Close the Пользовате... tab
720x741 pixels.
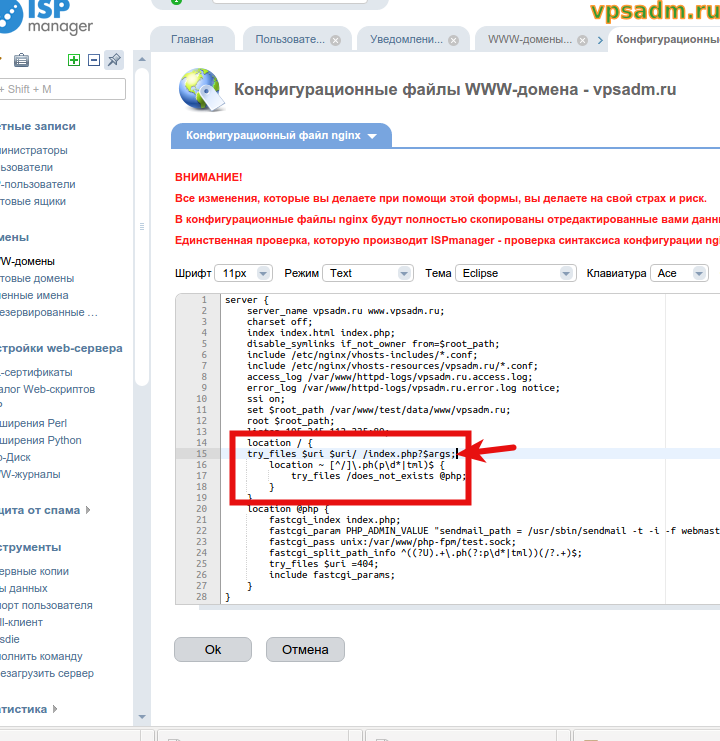tap(335, 40)
